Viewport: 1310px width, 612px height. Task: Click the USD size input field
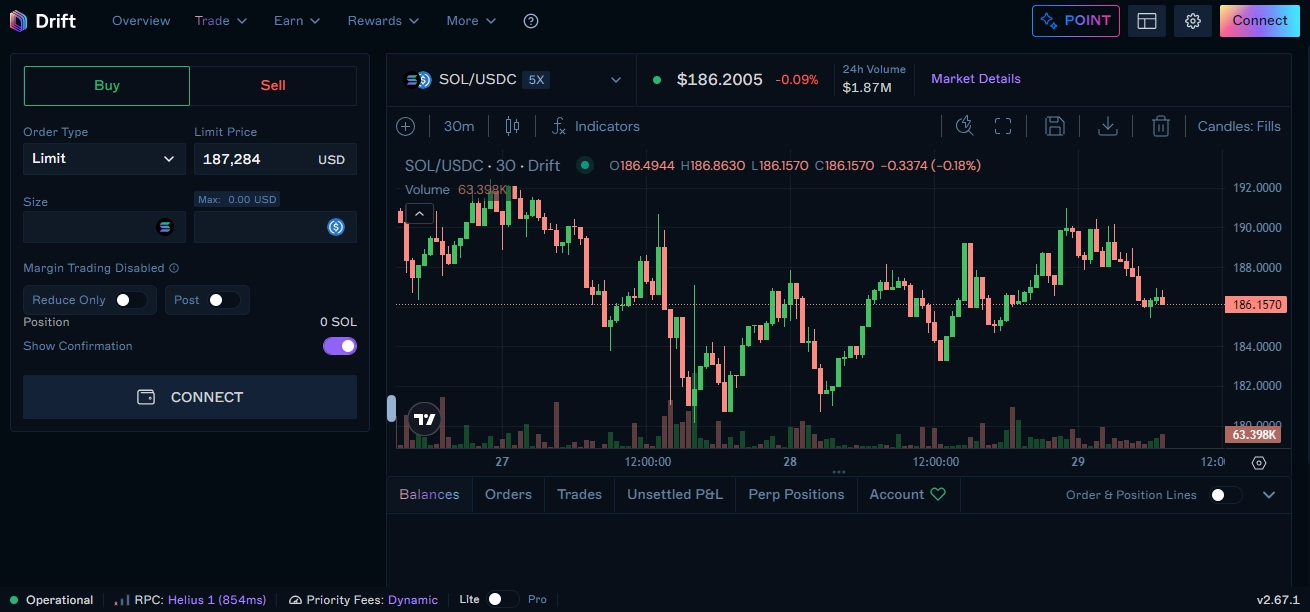click(275, 227)
